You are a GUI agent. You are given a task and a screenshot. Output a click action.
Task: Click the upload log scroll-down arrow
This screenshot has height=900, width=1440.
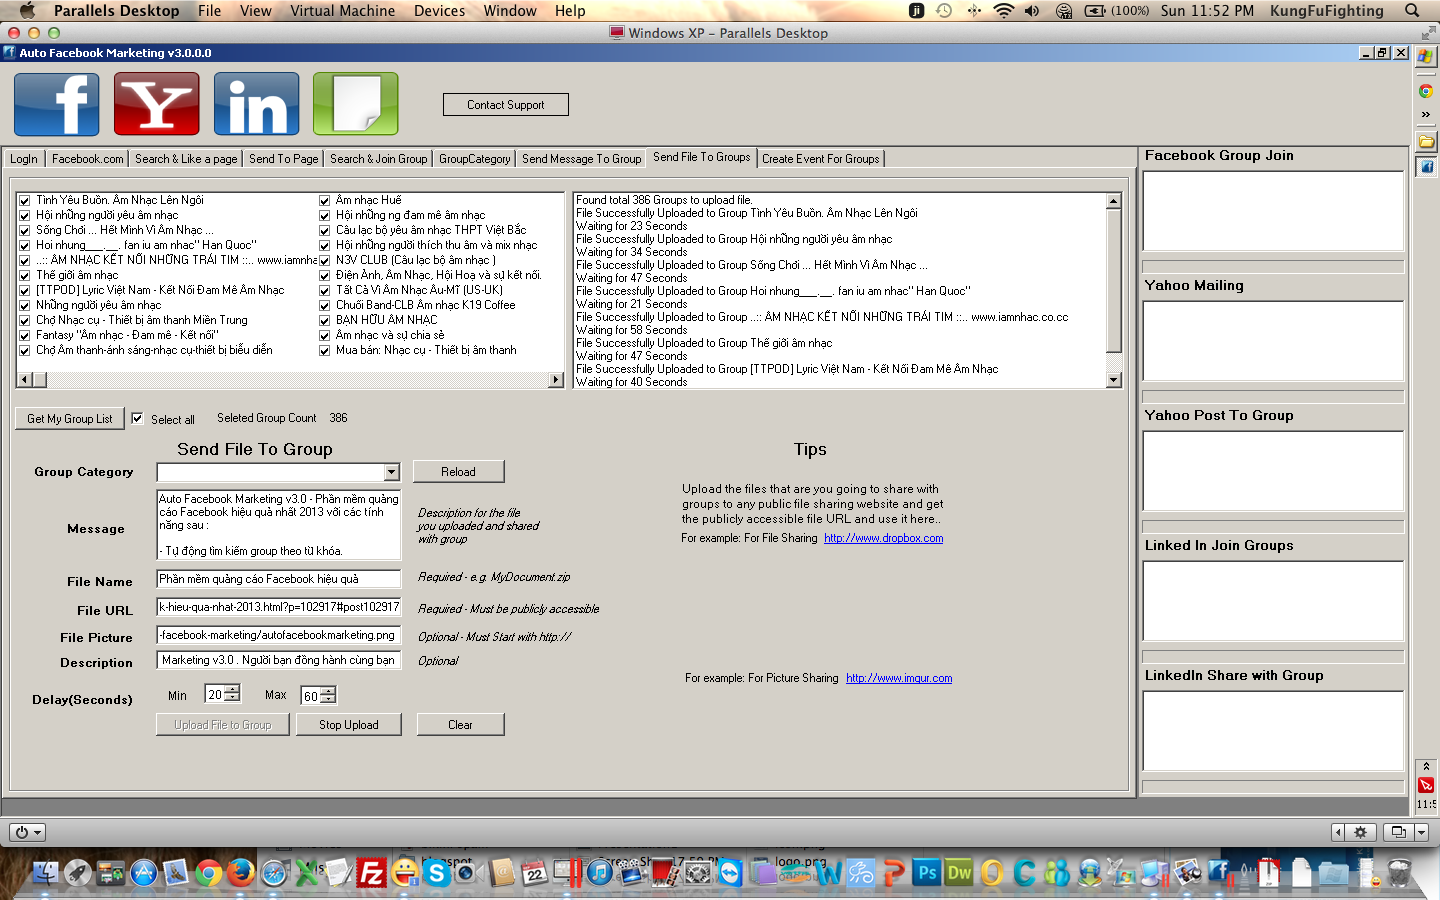coord(1114,380)
